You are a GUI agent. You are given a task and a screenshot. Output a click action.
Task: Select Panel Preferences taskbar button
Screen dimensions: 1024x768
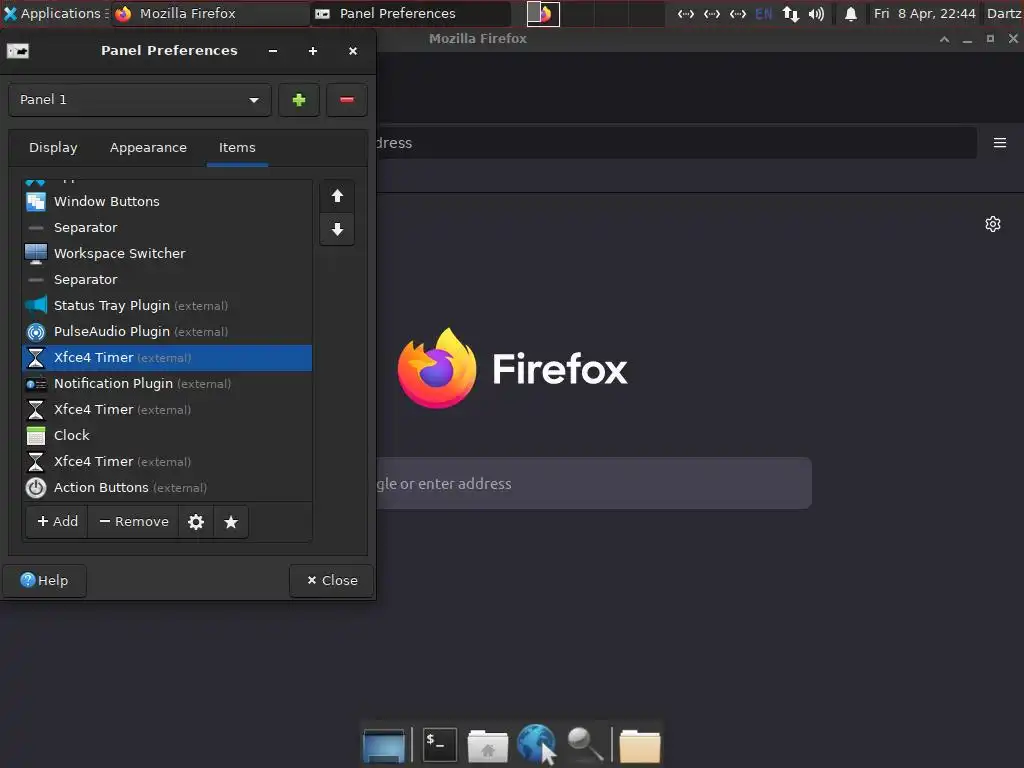tap(412, 13)
